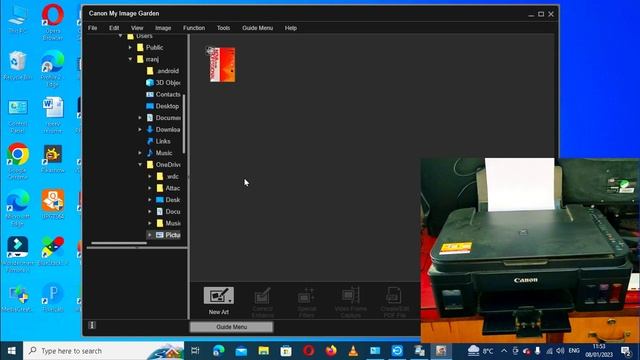Open Microsoft Edge from the taskbar
This screenshot has height=360, width=640.
click(x=219, y=351)
